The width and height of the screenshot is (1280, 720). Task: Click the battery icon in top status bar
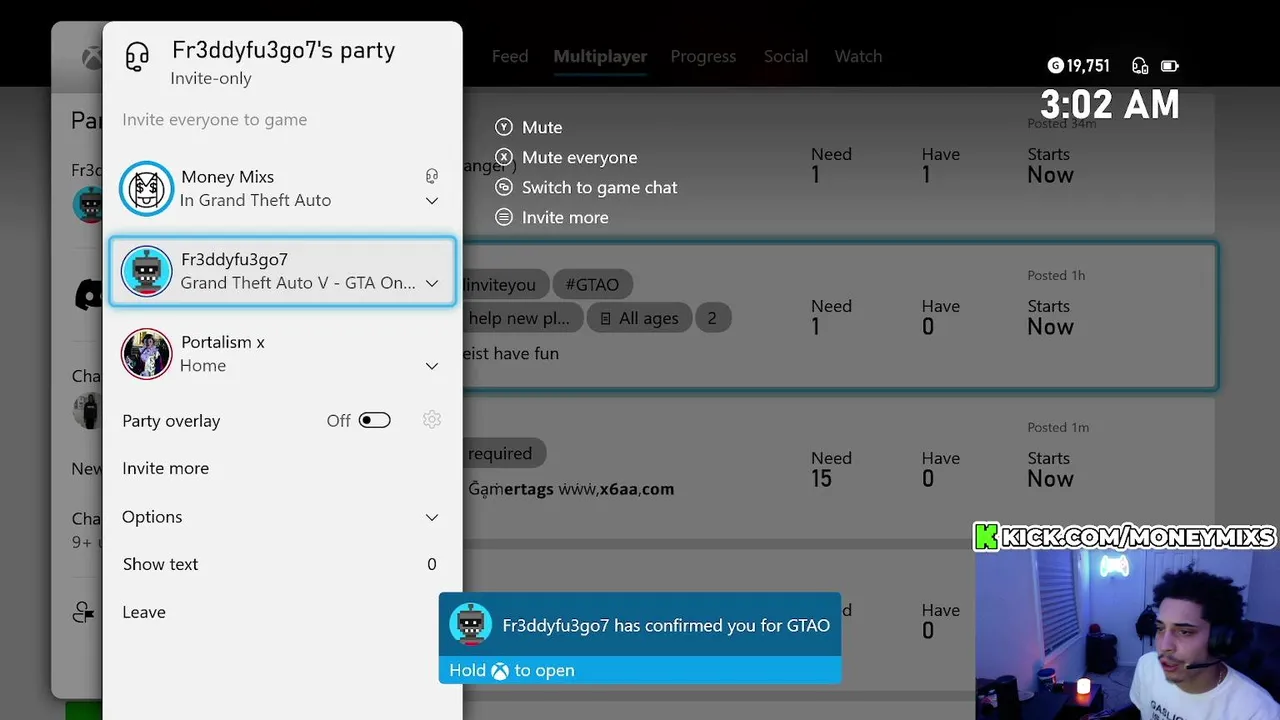click(x=1169, y=66)
